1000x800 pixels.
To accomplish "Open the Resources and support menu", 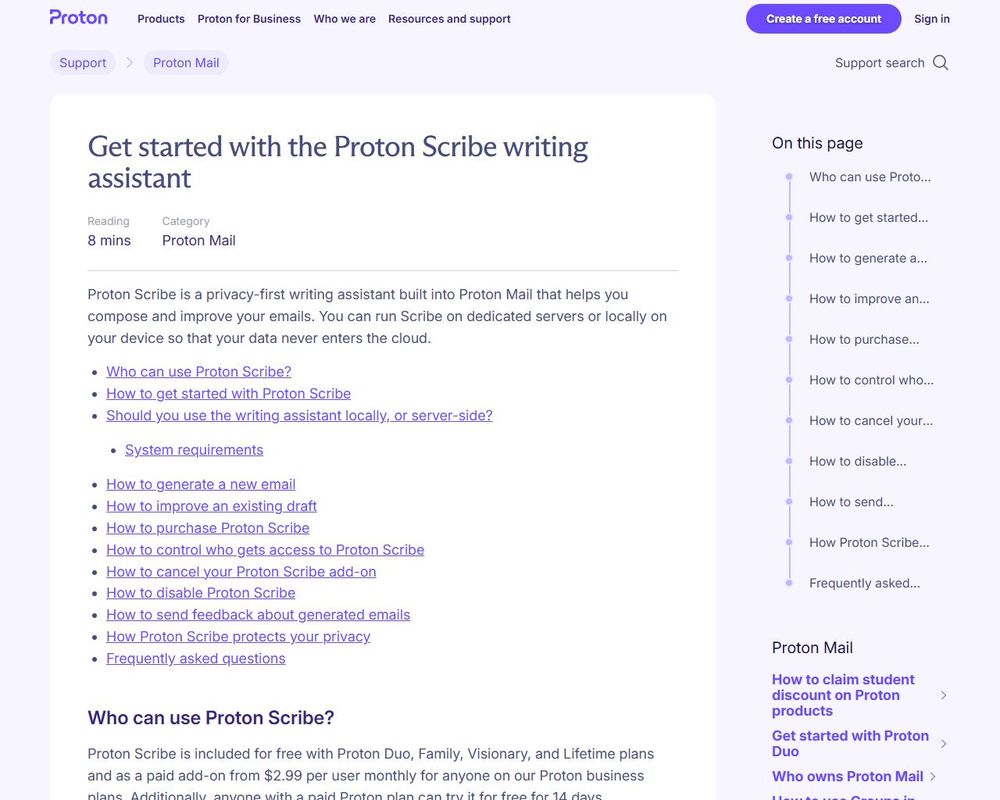I will [449, 18].
